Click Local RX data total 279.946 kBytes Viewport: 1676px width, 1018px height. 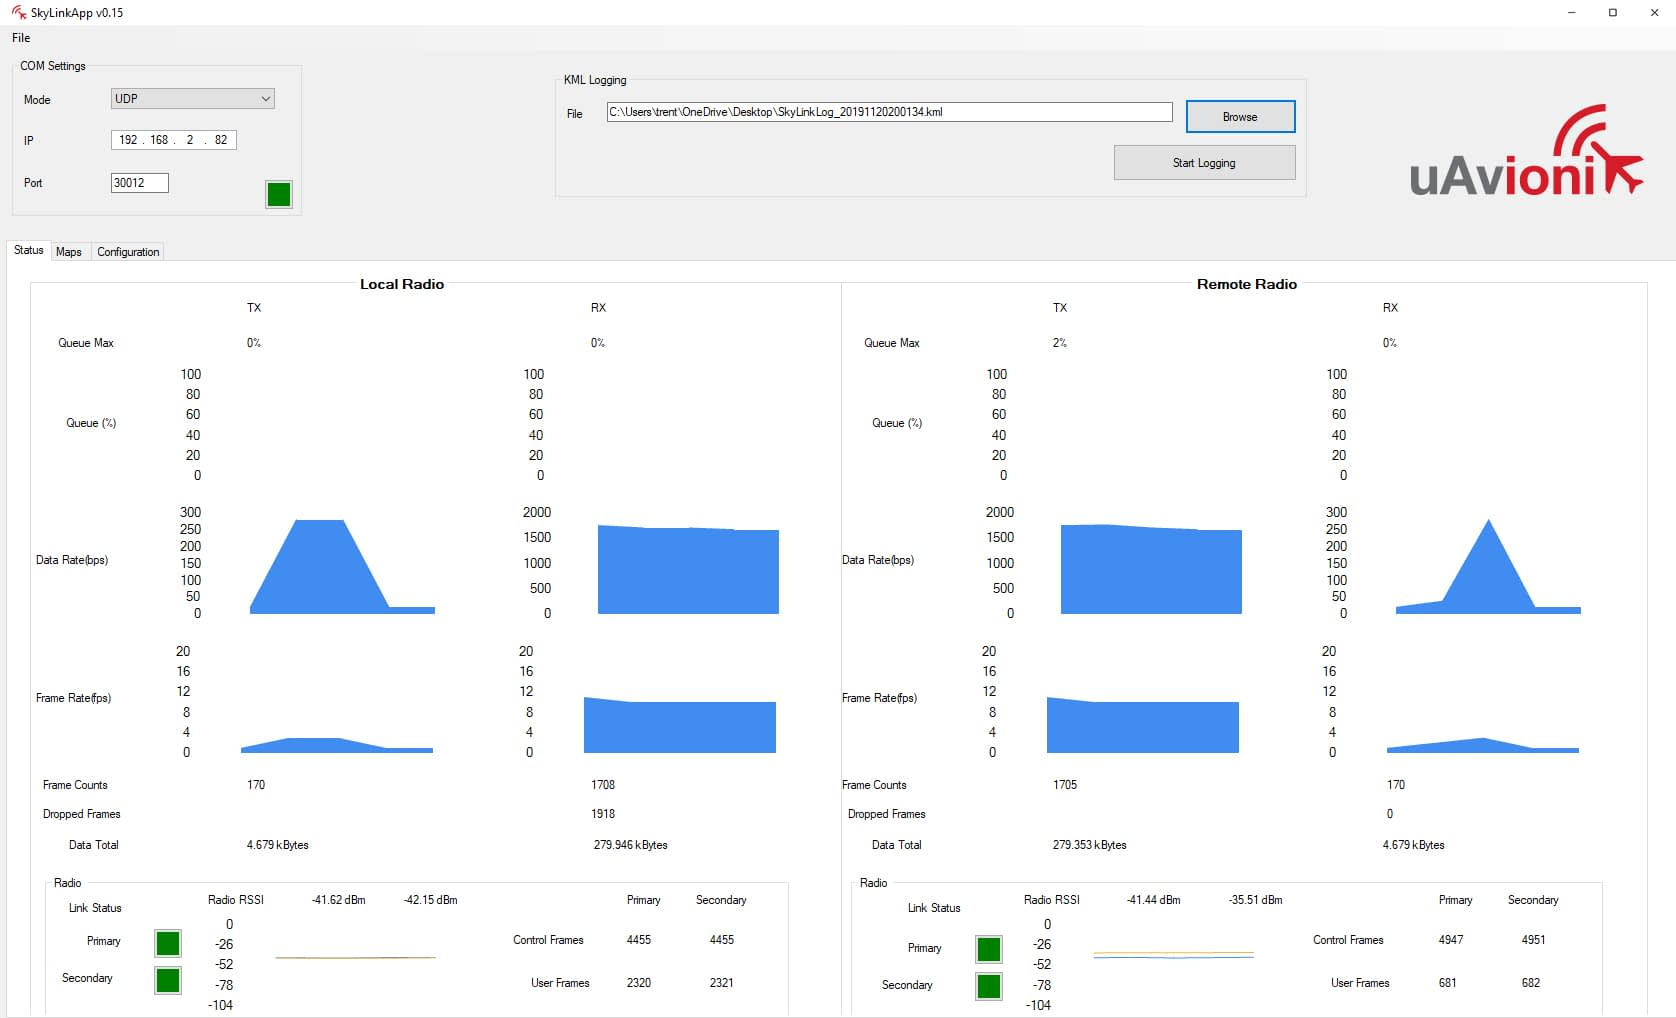pos(631,845)
